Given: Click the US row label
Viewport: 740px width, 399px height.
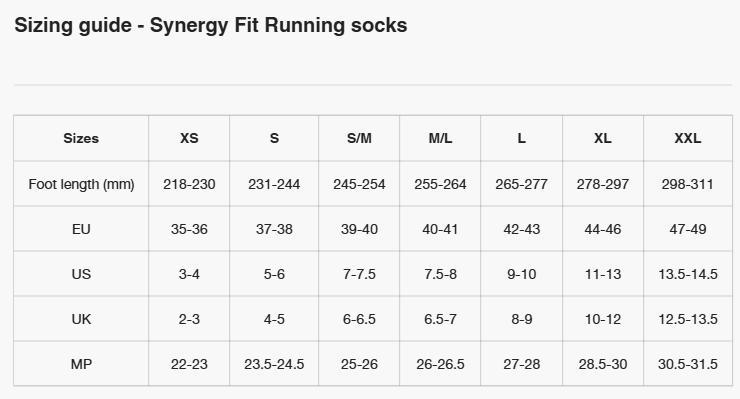Looking at the screenshot, I should click(x=81, y=274).
